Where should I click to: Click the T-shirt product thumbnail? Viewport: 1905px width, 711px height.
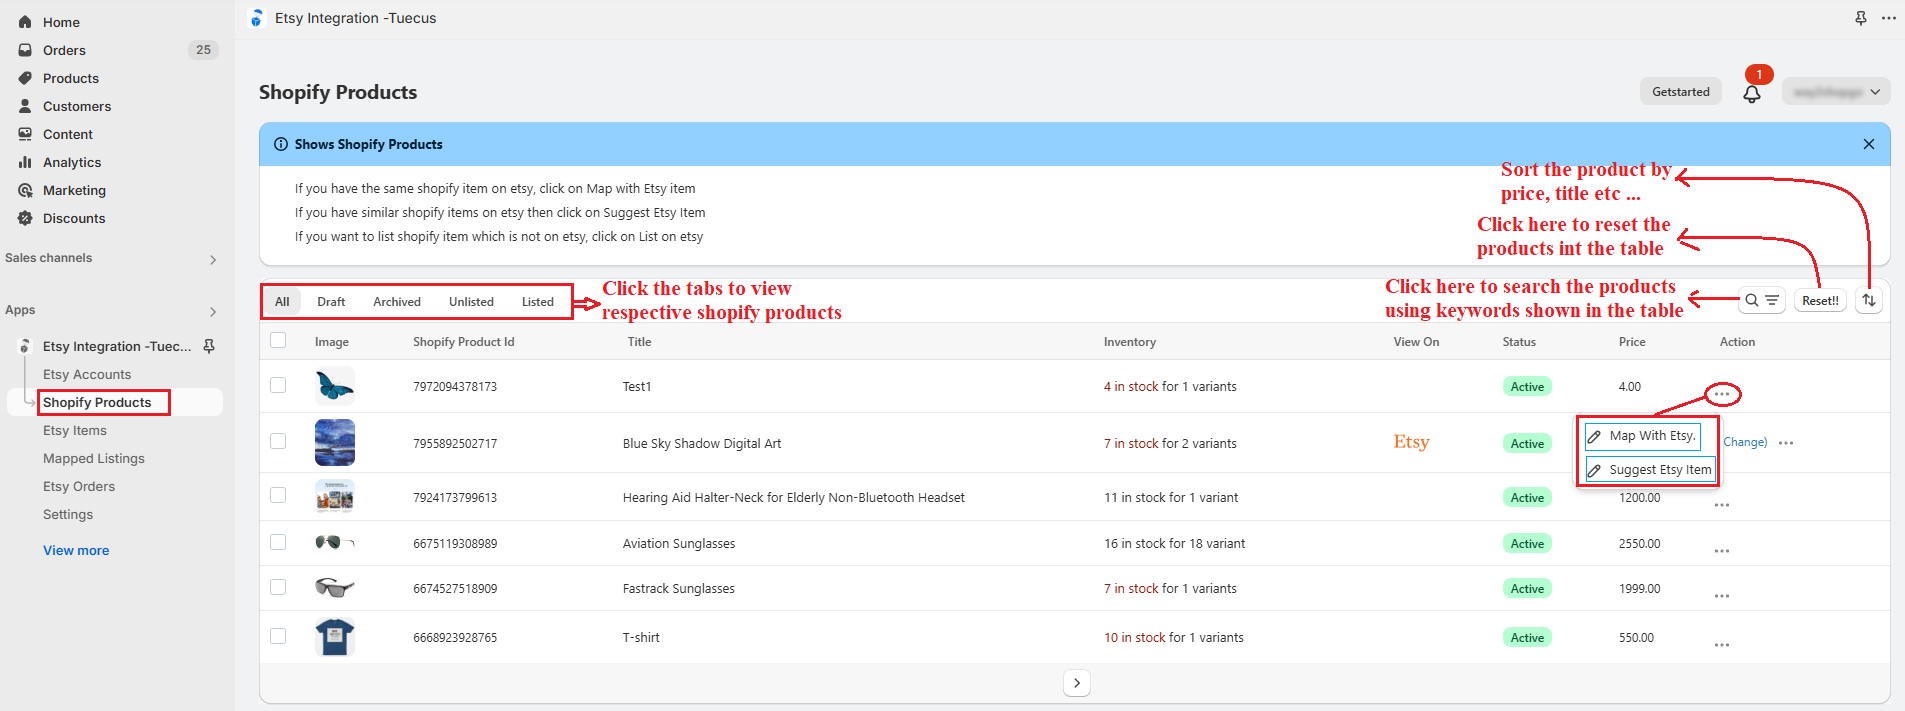pos(335,637)
